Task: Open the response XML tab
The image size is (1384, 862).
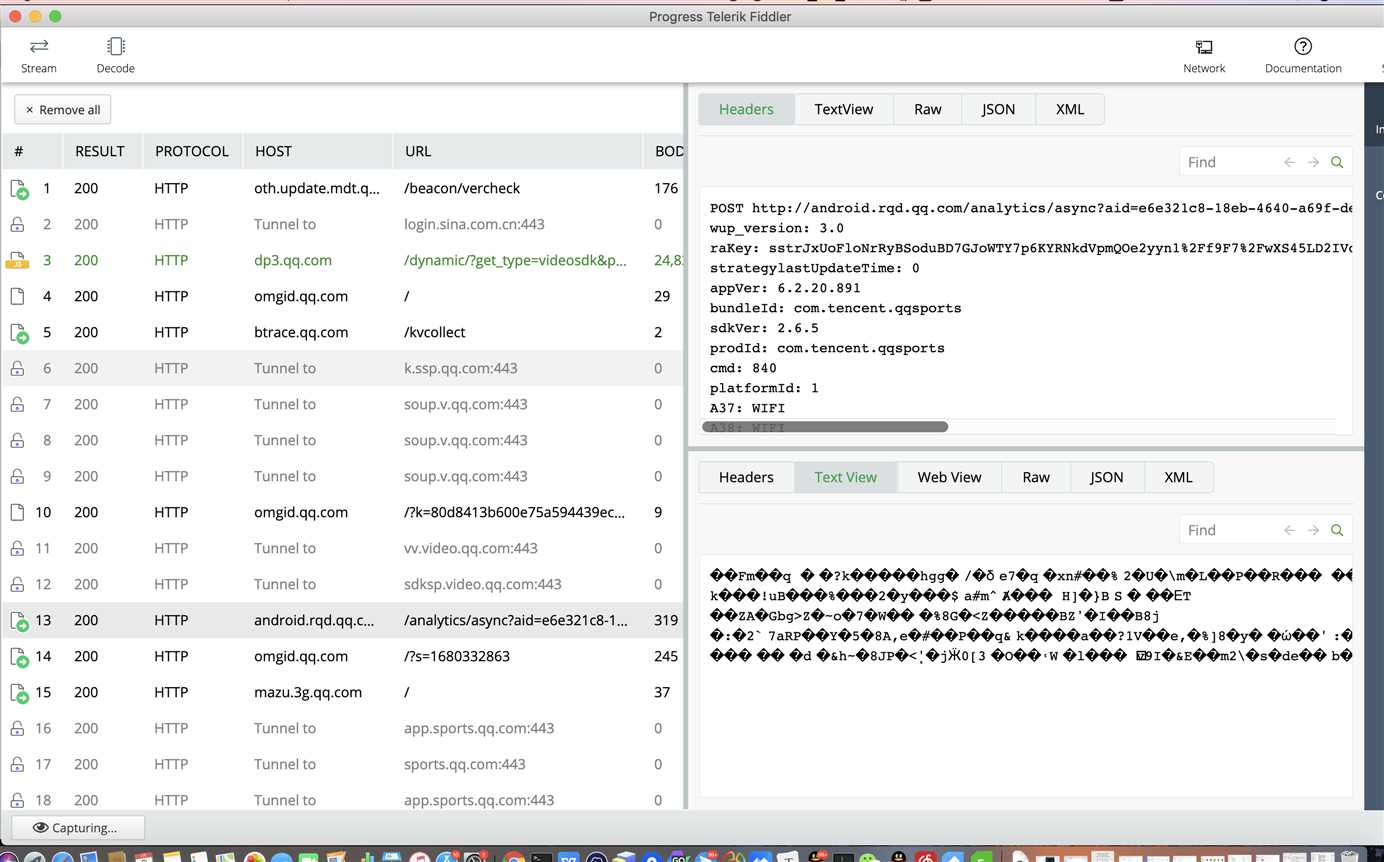Action: pos(1178,477)
